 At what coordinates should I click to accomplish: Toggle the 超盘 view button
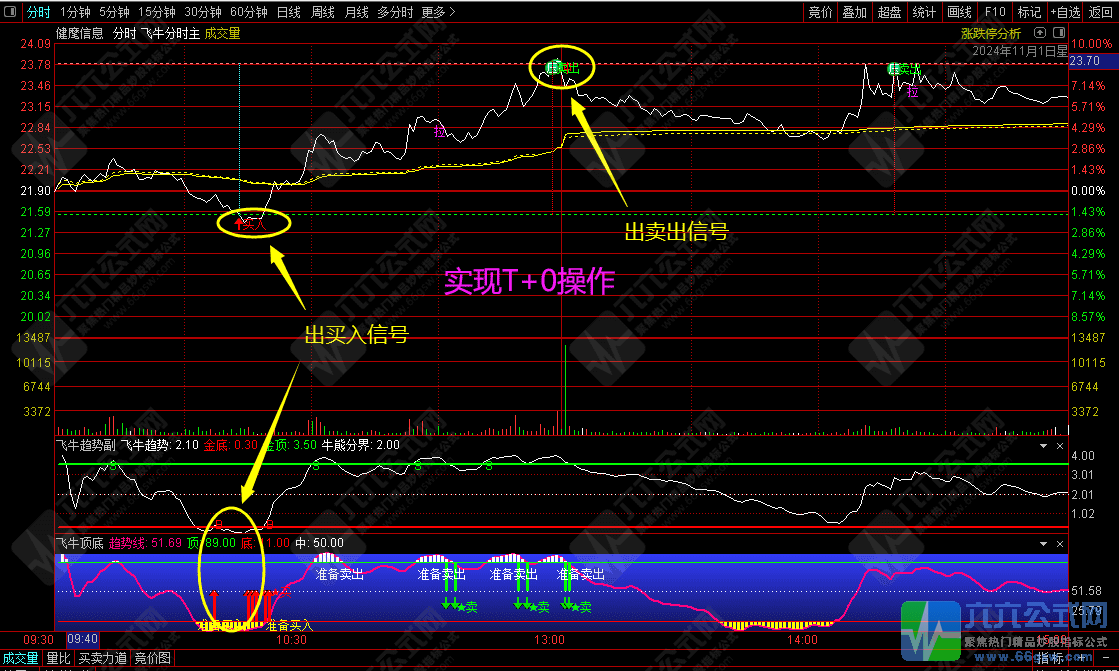coord(889,12)
